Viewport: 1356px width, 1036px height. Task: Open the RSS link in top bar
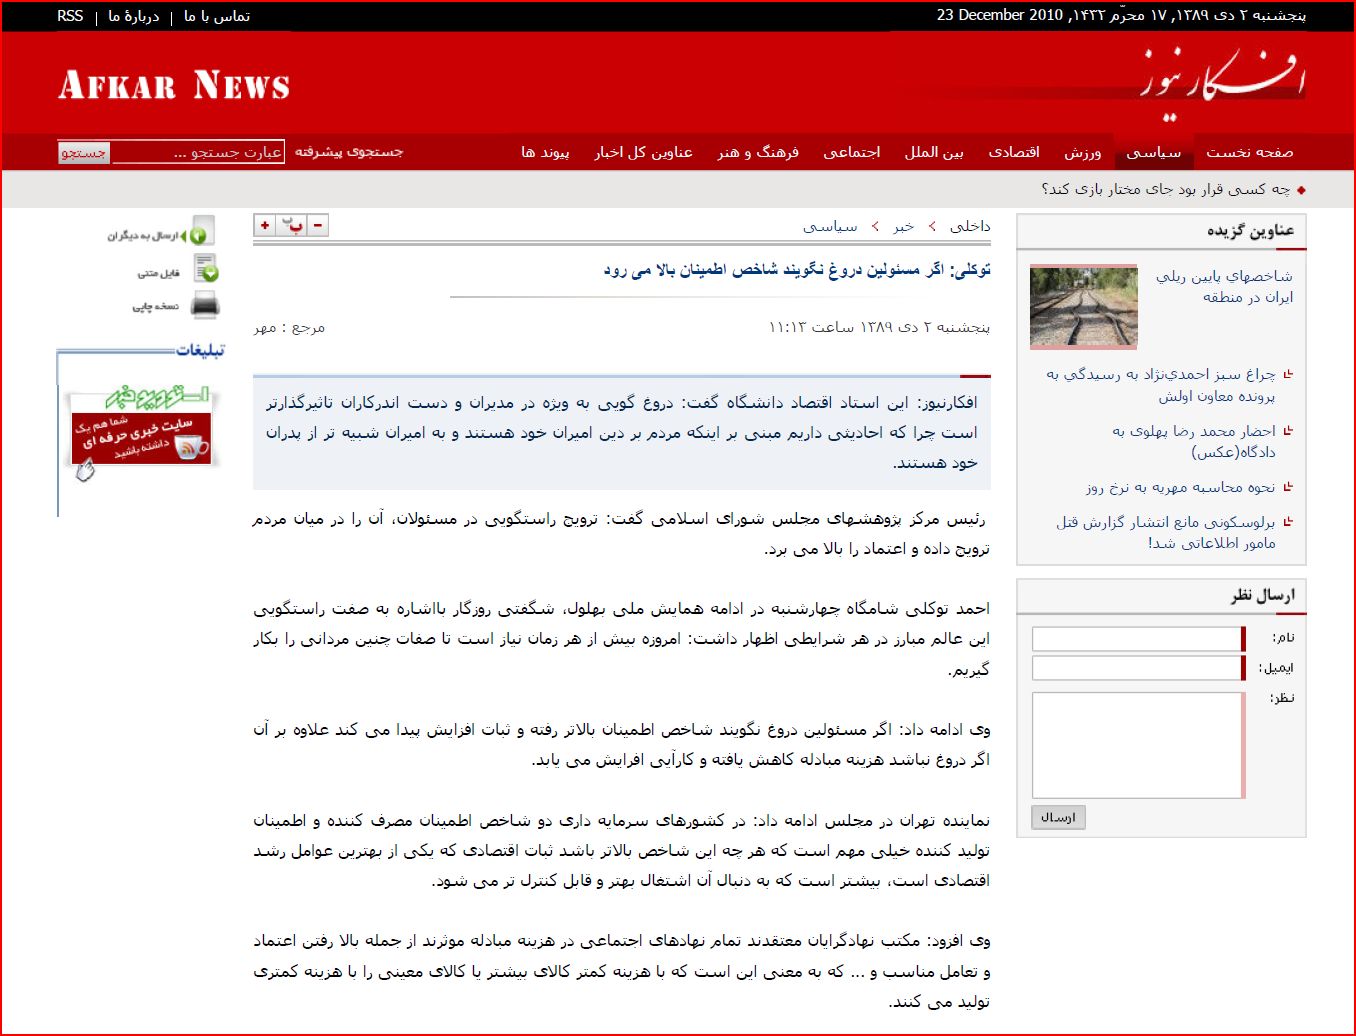click(70, 16)
